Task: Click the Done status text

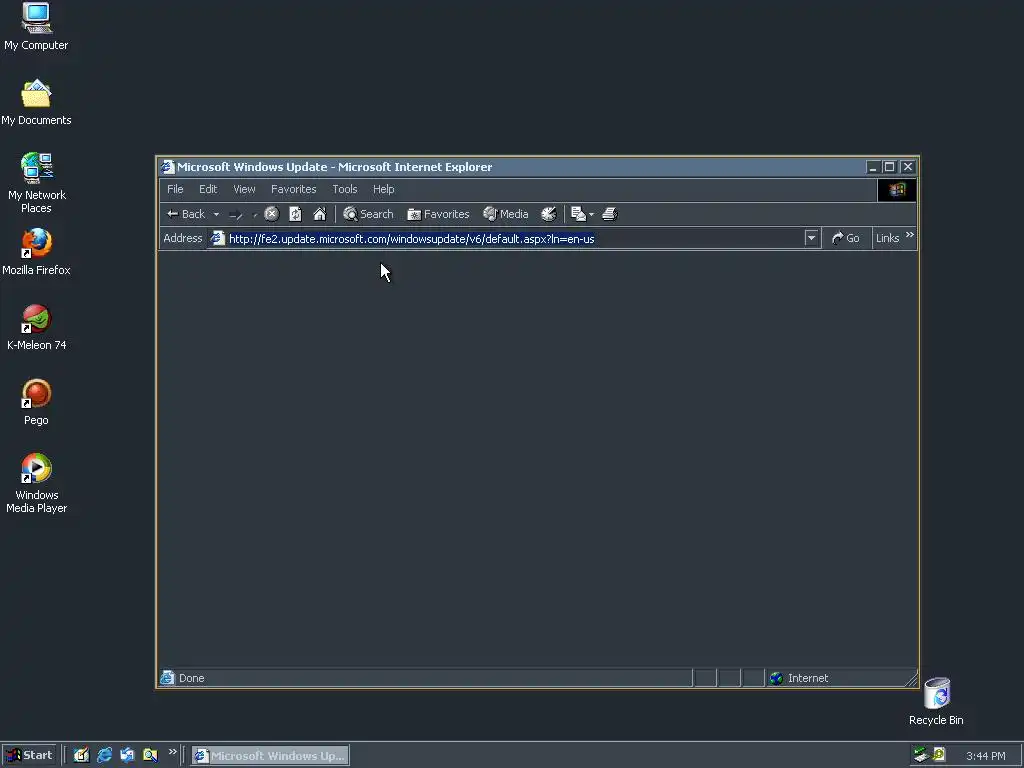Action: [192, 679]
